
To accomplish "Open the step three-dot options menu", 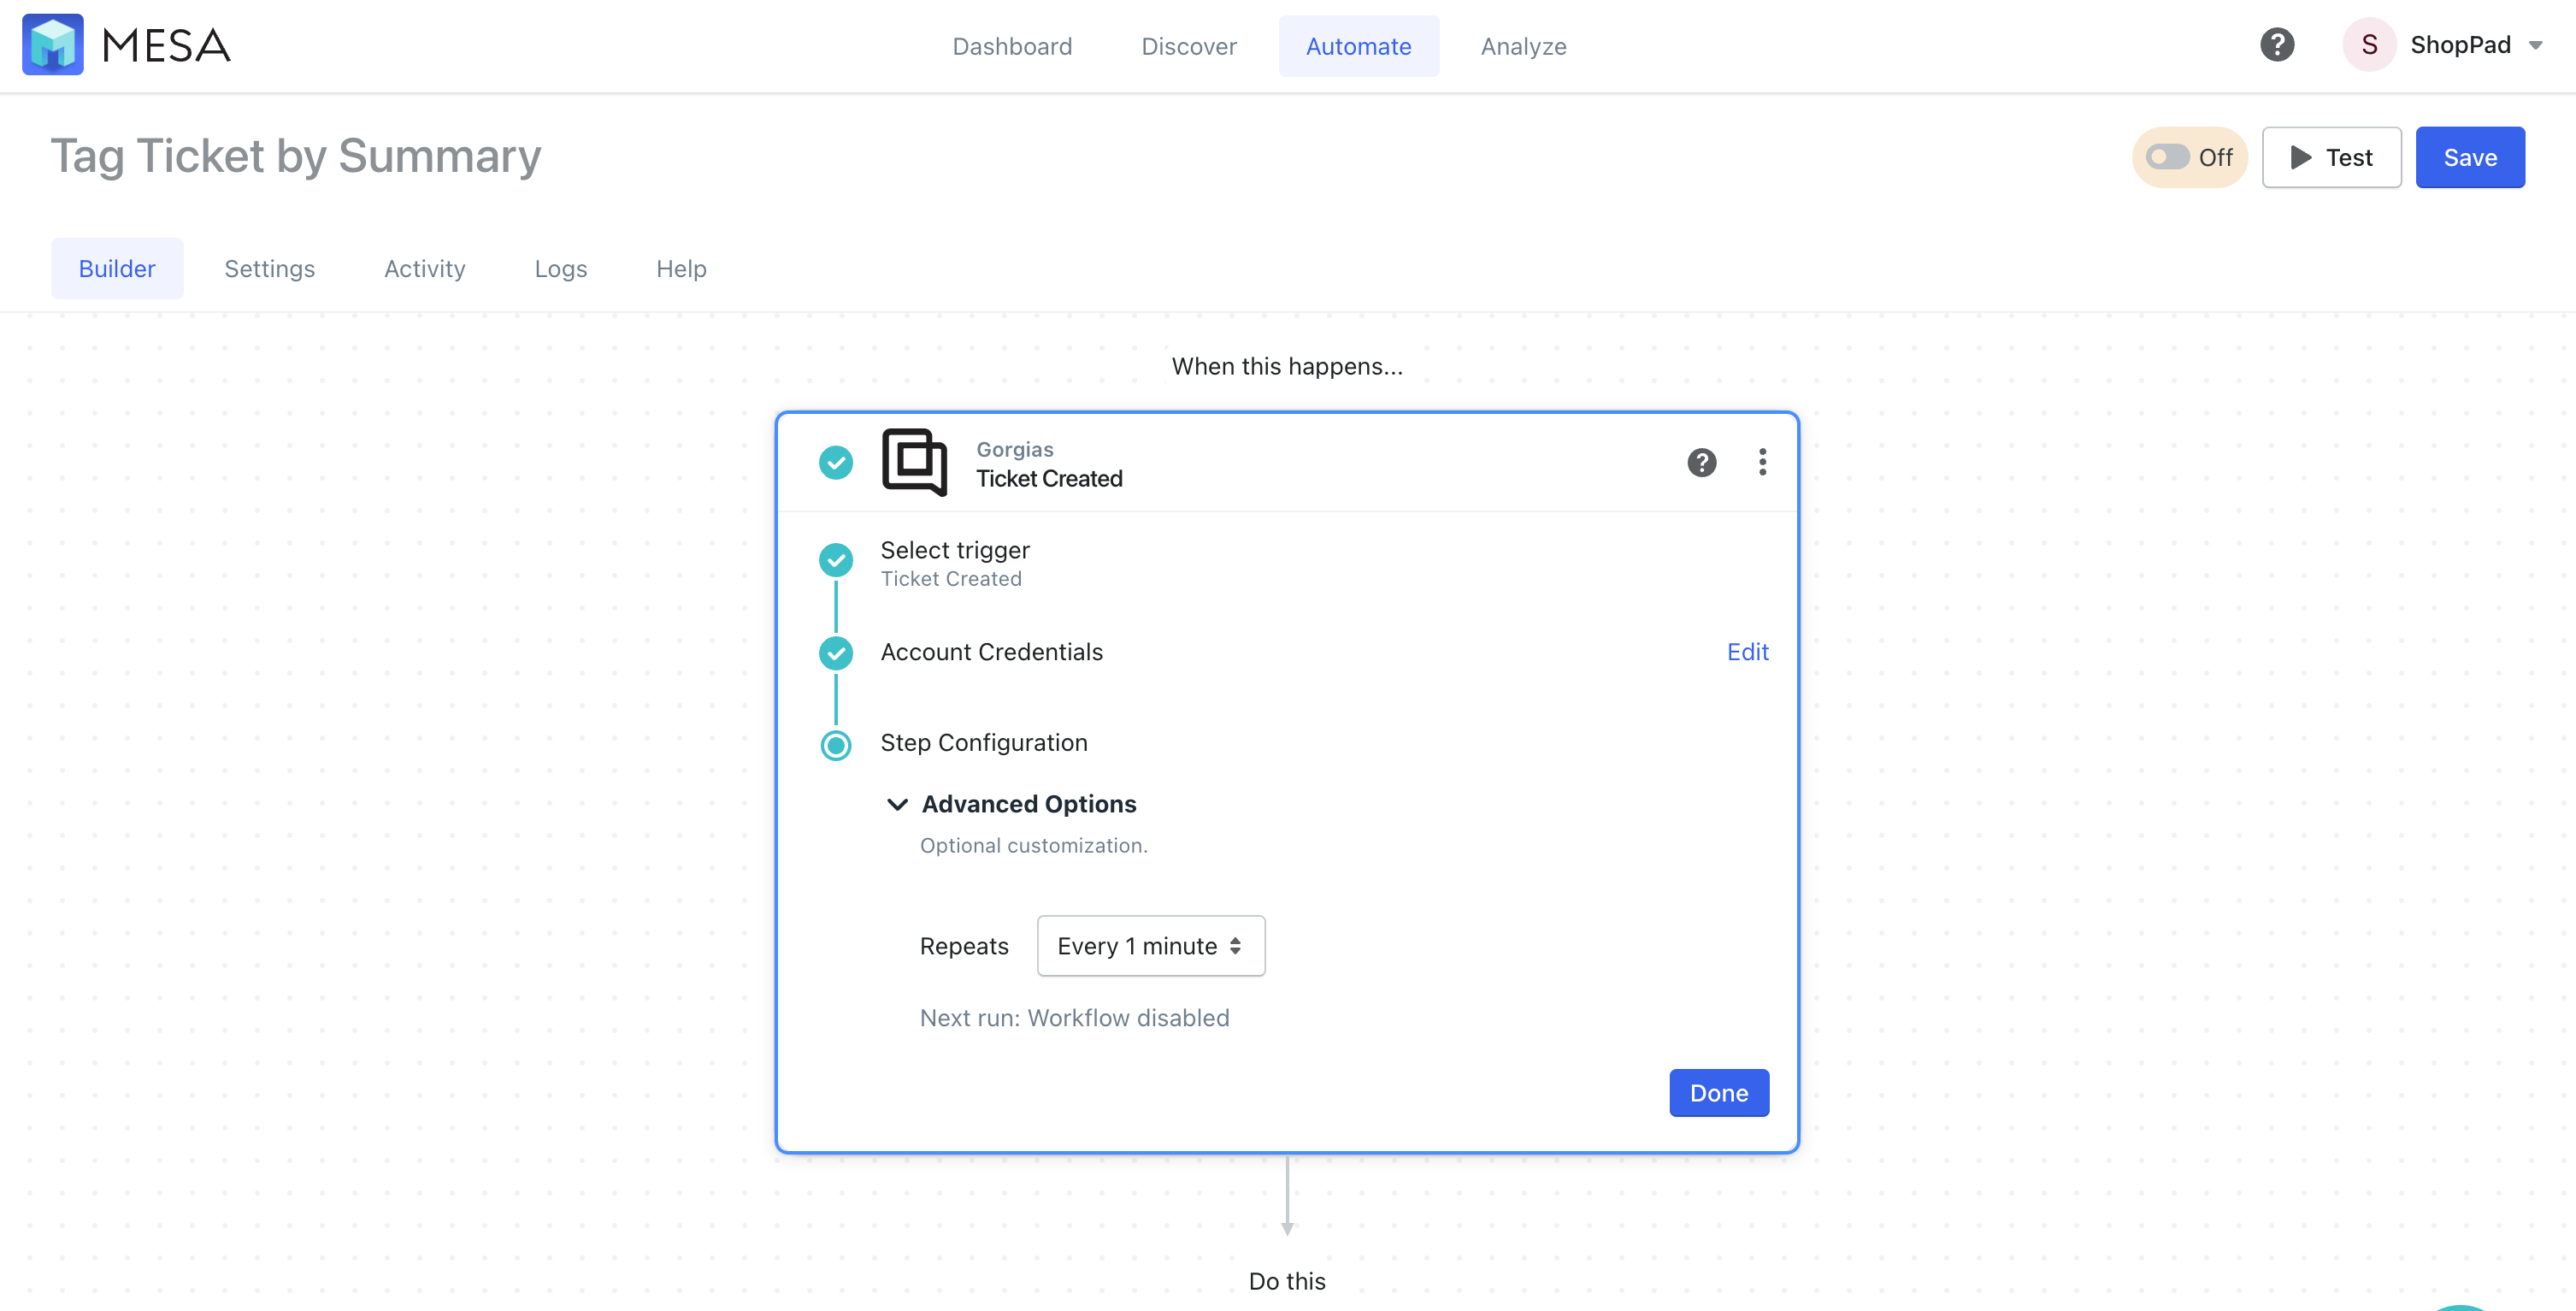I will point(1762,462).
